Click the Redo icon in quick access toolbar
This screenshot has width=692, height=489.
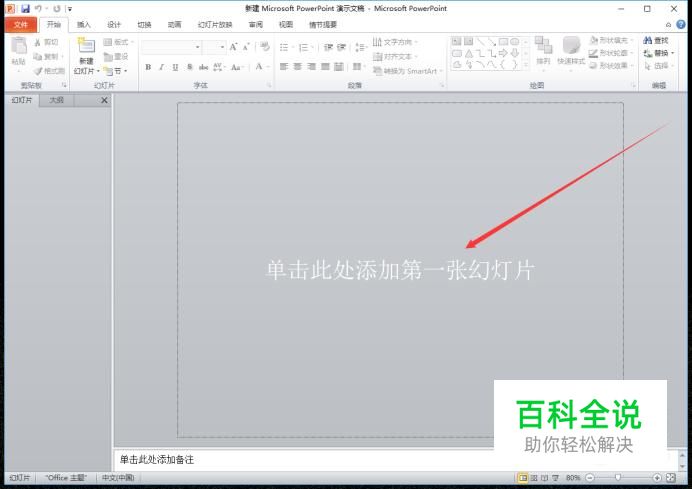tap(56, 8)
